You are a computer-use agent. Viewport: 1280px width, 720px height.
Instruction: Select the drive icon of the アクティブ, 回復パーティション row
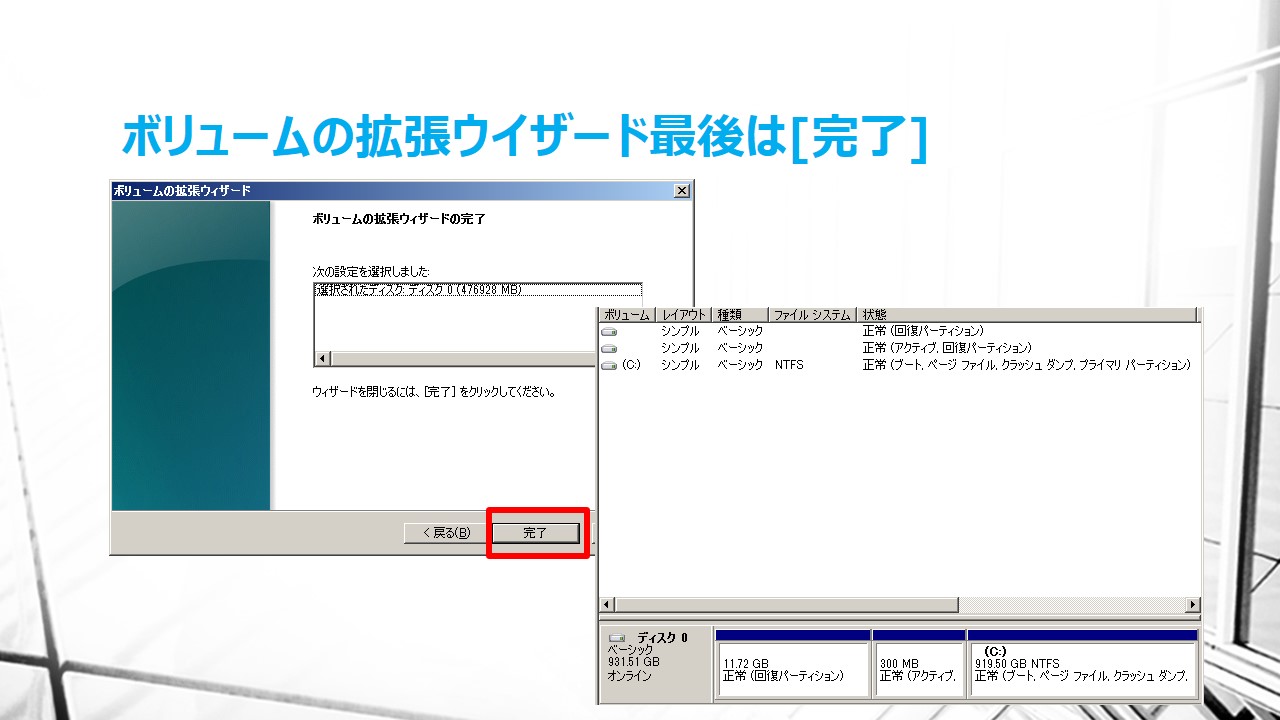[609, 348]
